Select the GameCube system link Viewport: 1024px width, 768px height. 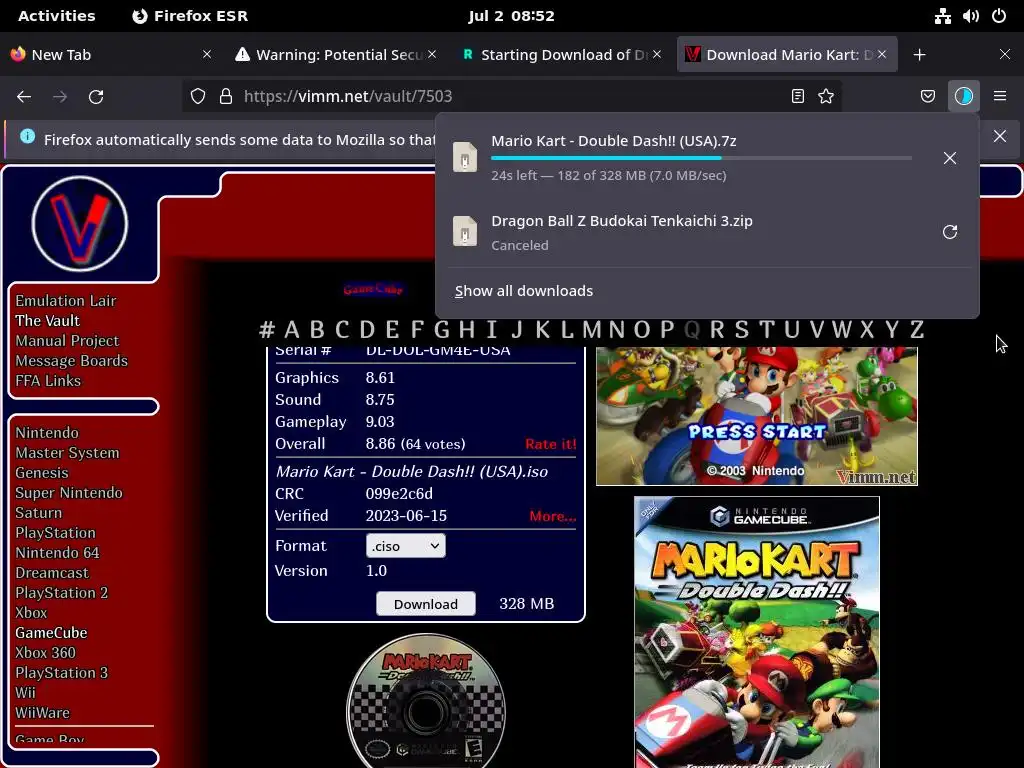point(52,633)
